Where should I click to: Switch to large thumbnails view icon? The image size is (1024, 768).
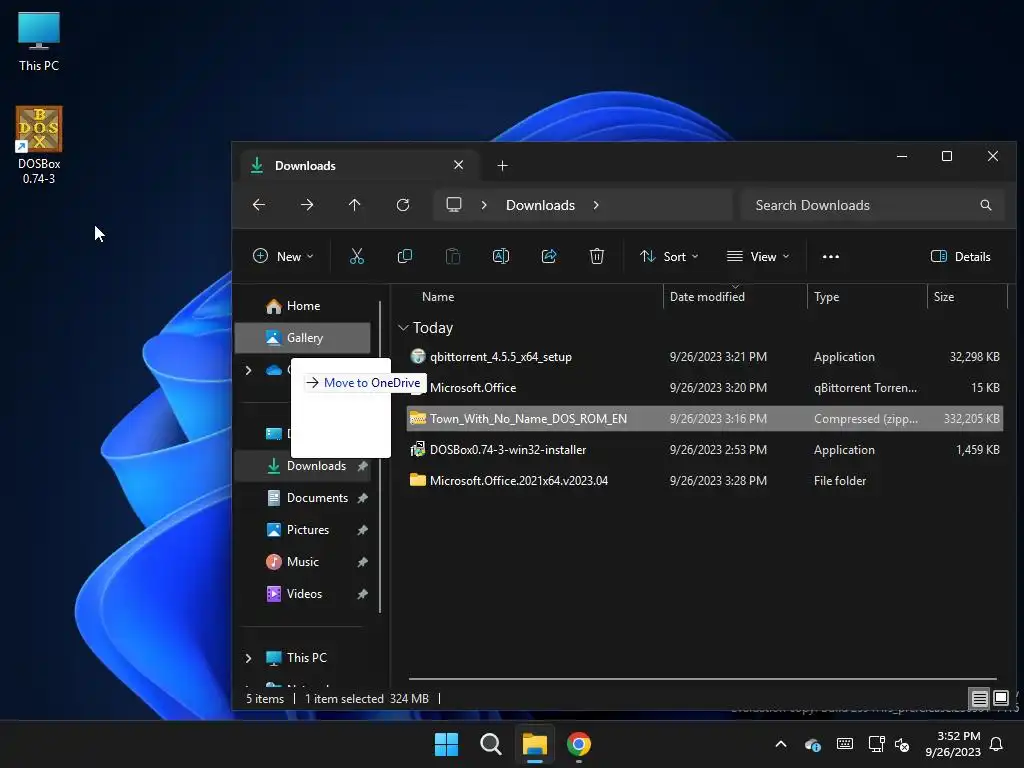pos(1000,699)
